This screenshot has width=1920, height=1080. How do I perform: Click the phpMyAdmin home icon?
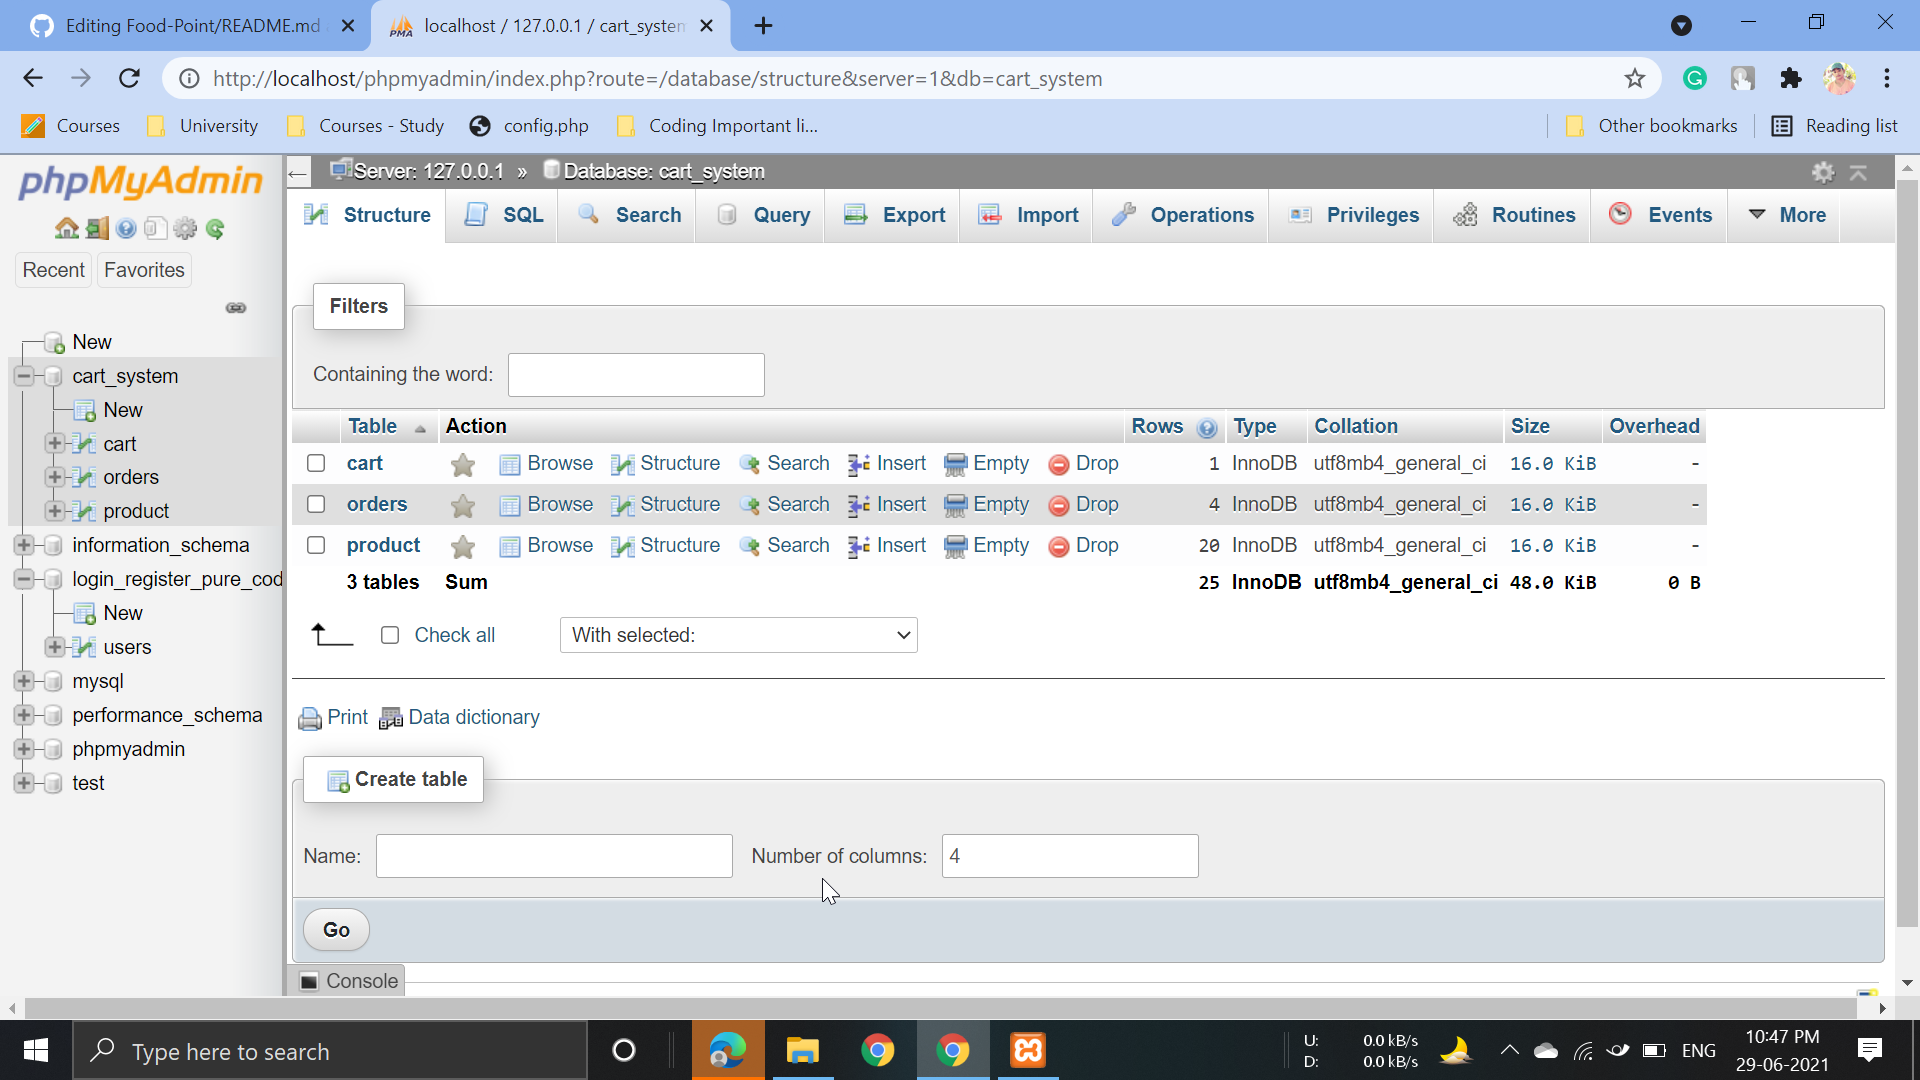click(66, 229)
